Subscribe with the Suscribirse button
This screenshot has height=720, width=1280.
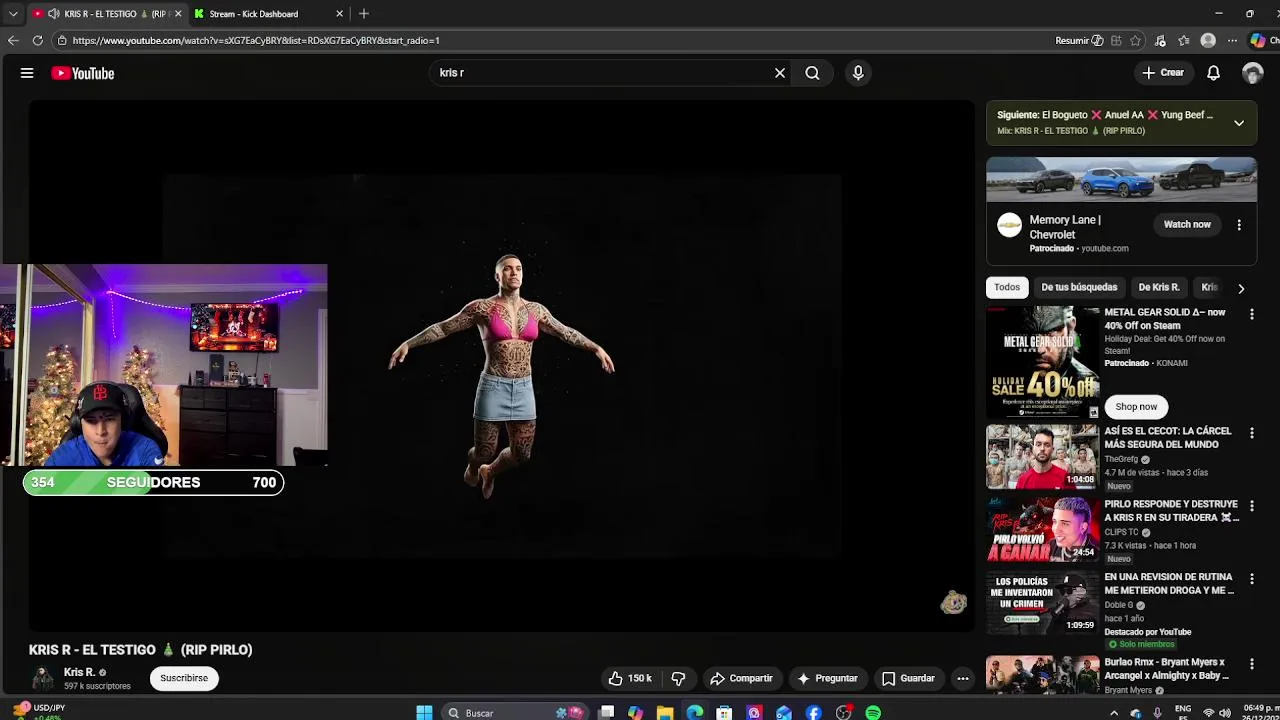coord(184,678)
